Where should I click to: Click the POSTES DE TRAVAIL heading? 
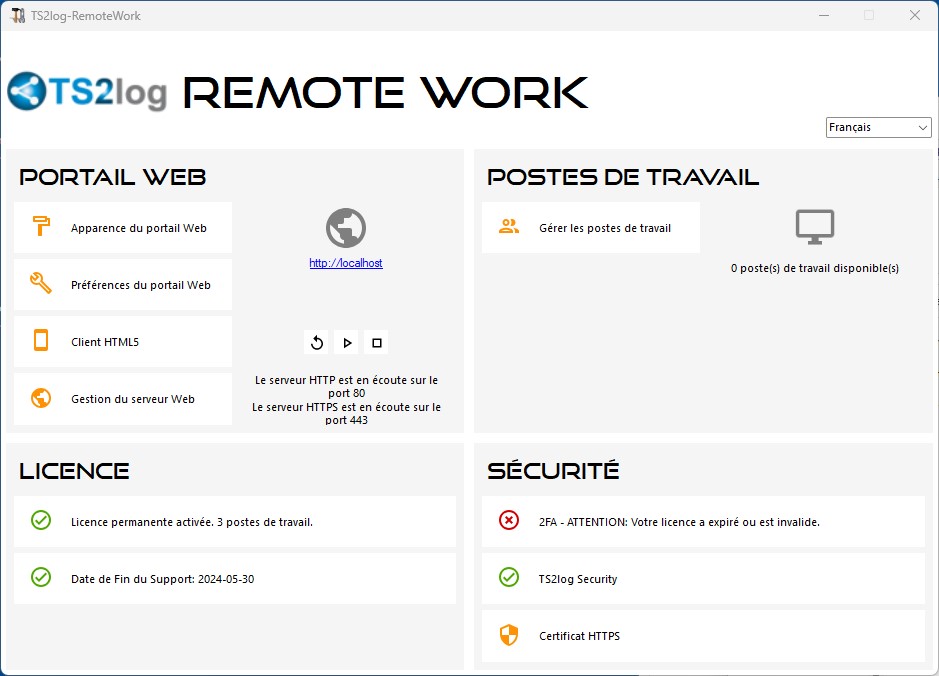click(x=623, y=177)
